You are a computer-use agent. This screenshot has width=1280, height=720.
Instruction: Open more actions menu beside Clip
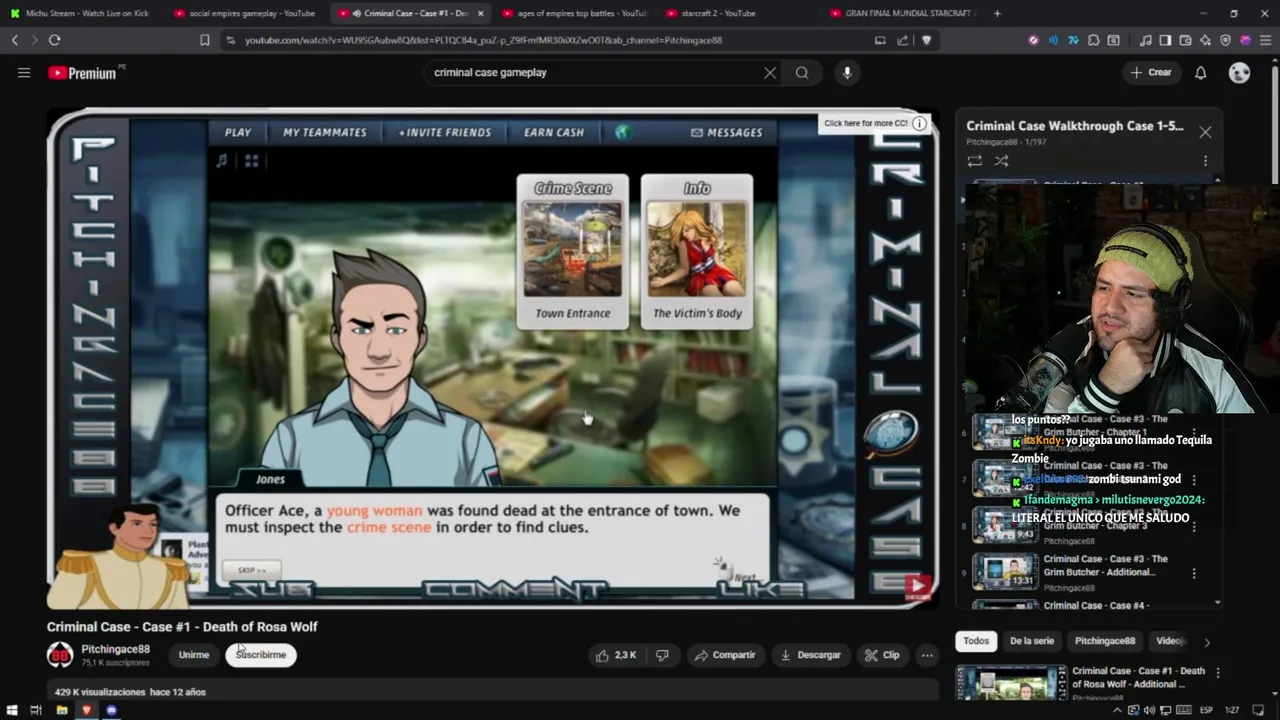(x=927, y=655)
